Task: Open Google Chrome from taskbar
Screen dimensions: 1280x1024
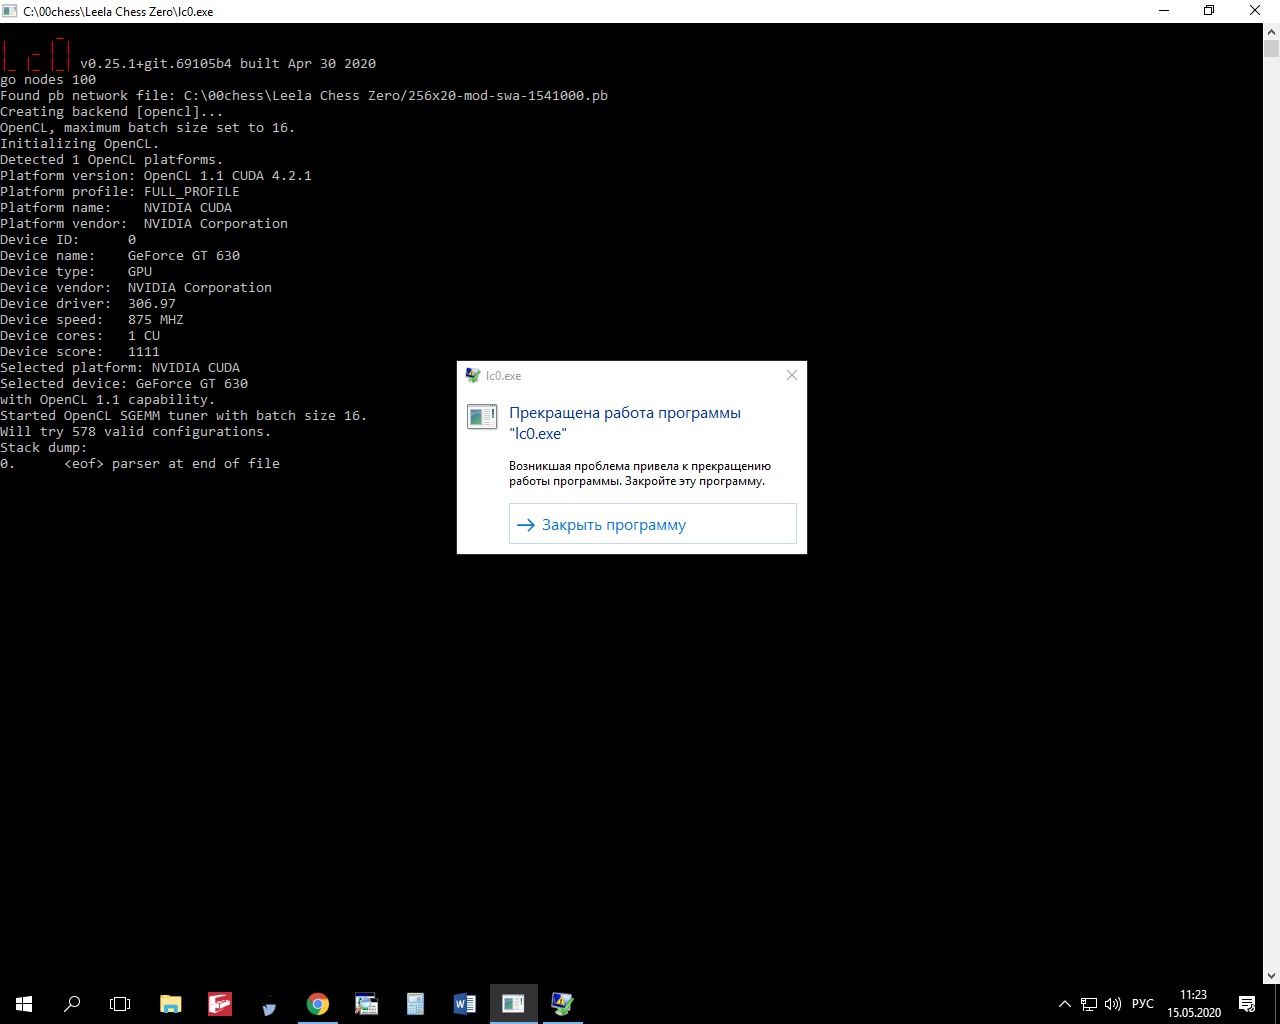Action: point(318,1003)
